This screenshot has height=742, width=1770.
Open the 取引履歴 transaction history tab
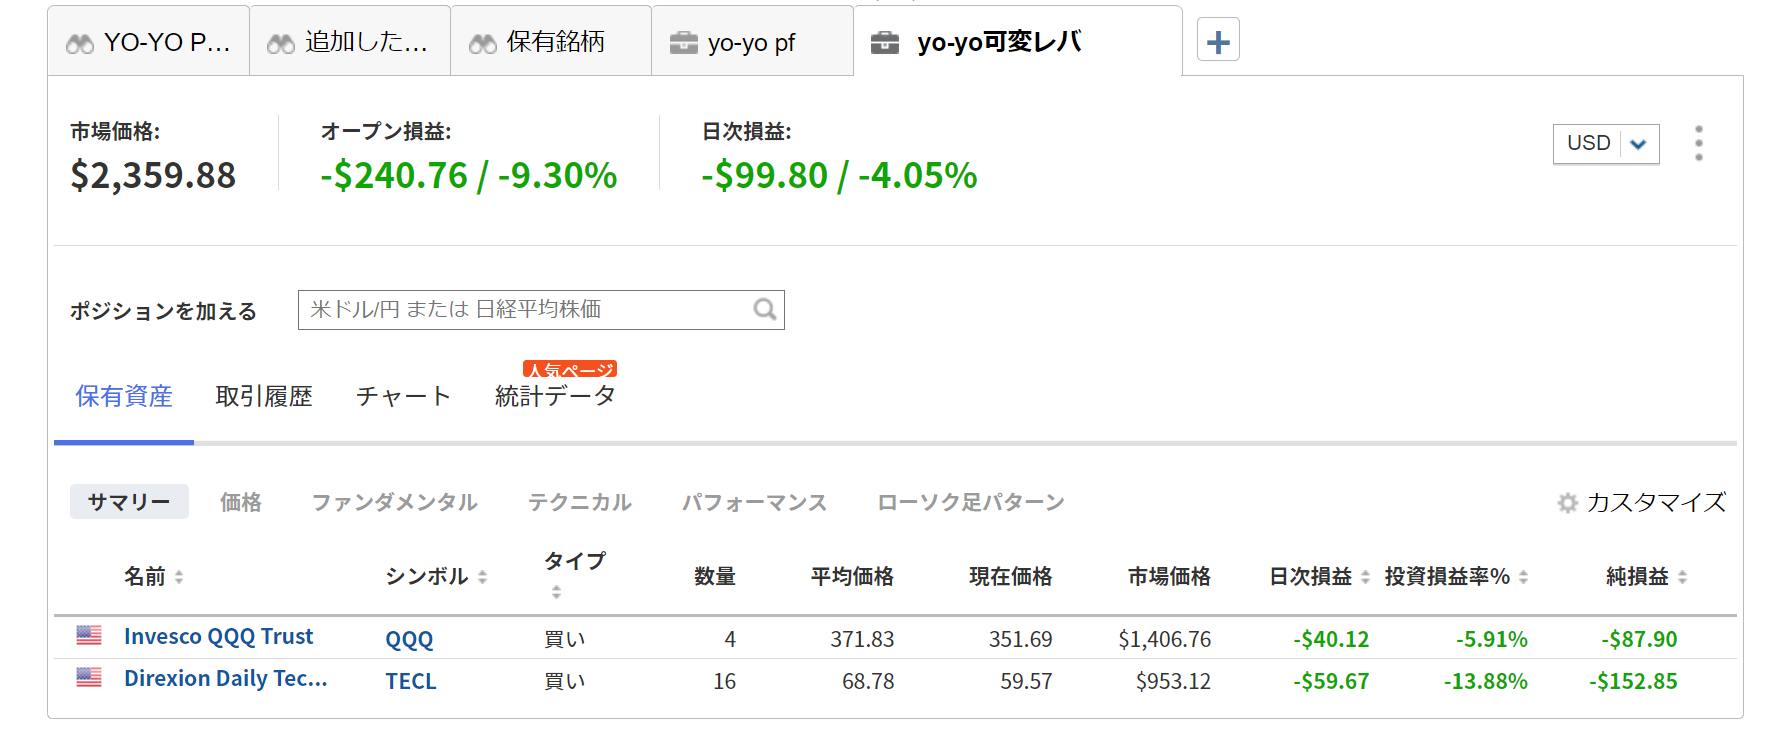[x=264, y=396]
